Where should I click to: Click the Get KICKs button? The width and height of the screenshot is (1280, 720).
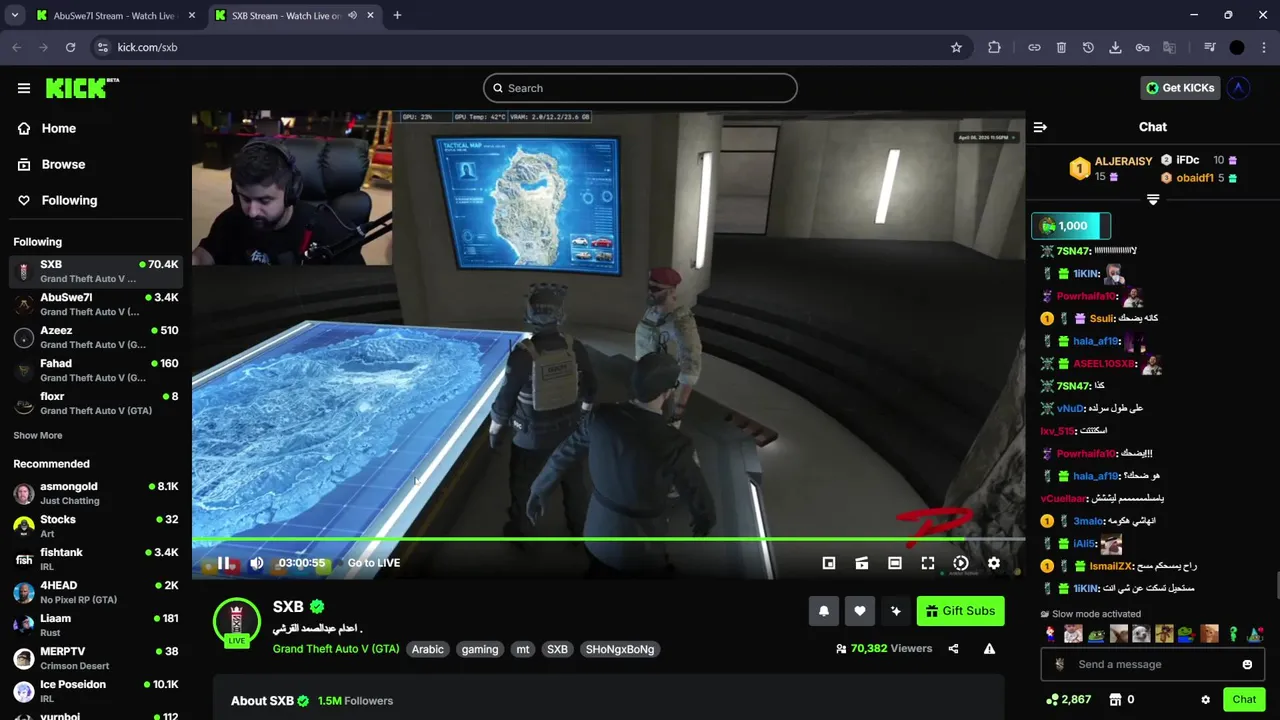pyautogui.click(x=1180, y=88)
